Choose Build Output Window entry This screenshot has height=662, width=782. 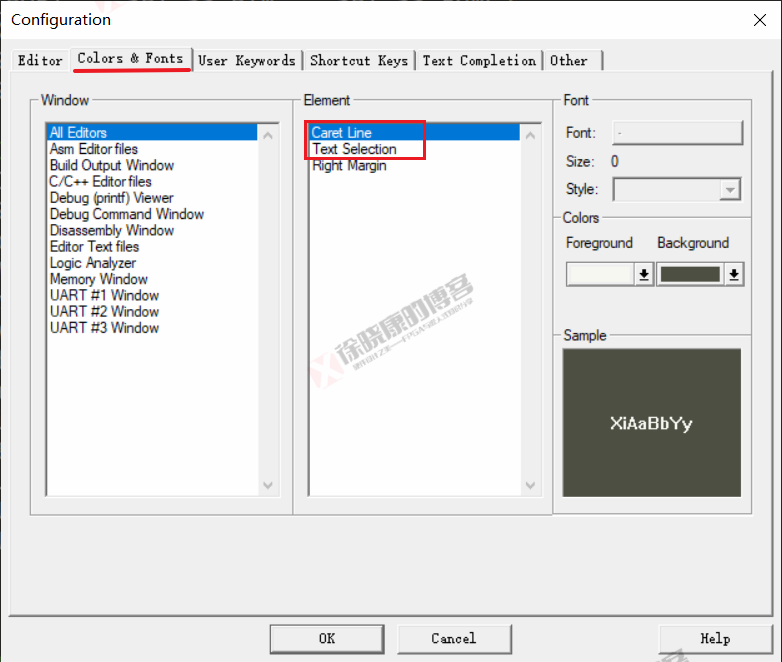click(x=111, y=166)
